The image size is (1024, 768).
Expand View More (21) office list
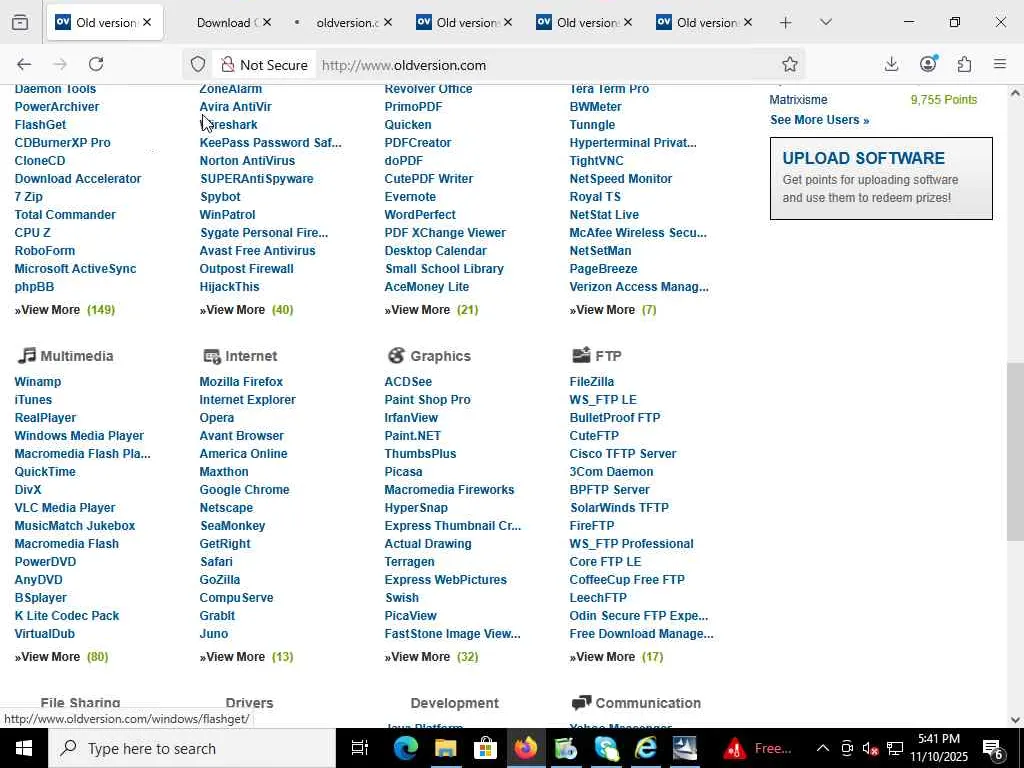[x=432, y=310]
